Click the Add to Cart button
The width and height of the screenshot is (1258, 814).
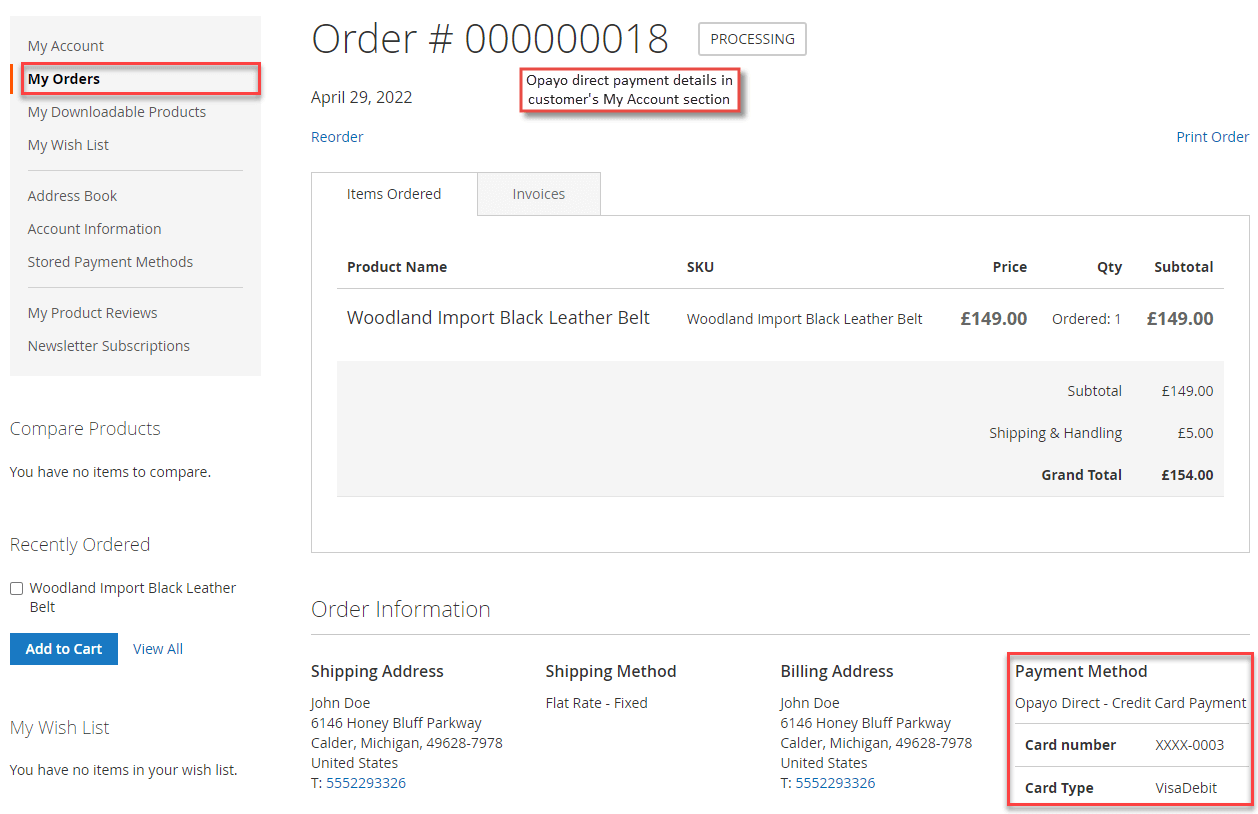point(64,649)
